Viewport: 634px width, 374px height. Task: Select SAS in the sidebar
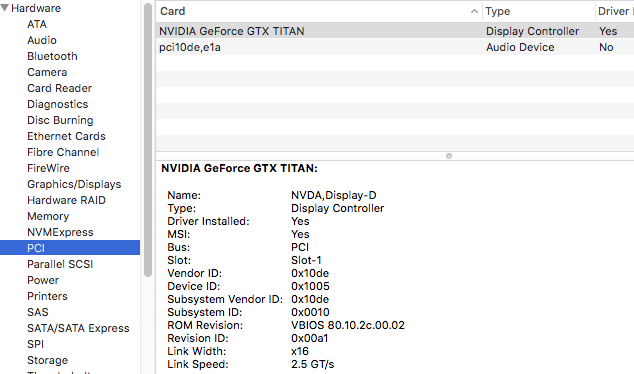pos(38,312)
